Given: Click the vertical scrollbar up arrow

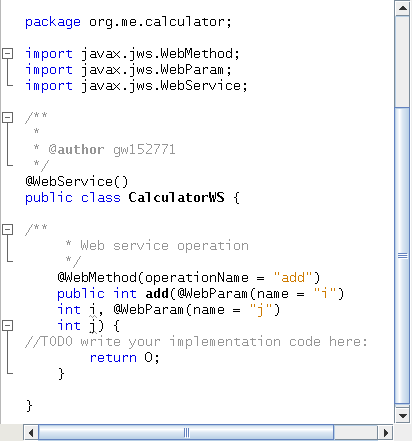Looking at the screenshot, I should (402, 8).
